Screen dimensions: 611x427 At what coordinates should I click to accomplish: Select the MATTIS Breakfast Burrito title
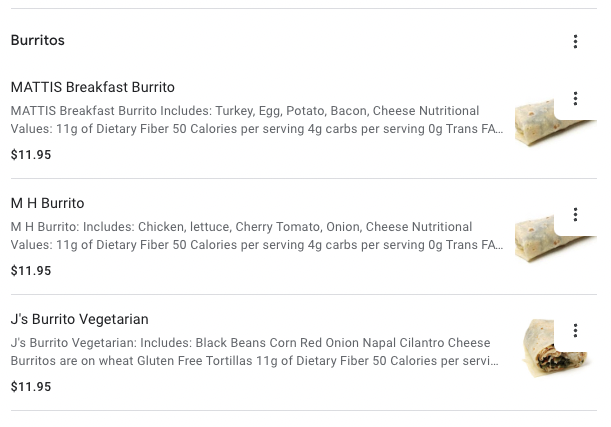(x=92, y=87)
